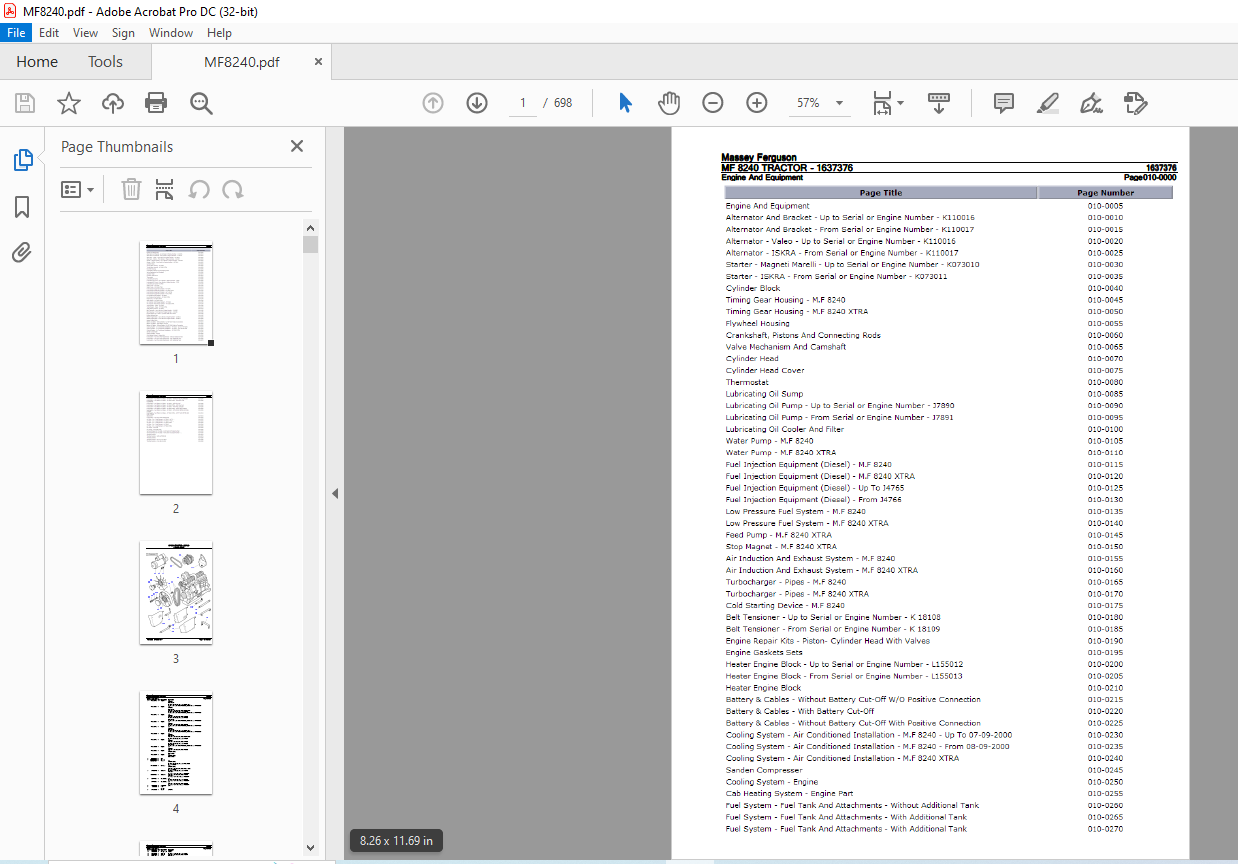Click the thumbnails panel scrollbar thumb
The height and width of the screenshot is (864, 1238).
pos(310,244)
